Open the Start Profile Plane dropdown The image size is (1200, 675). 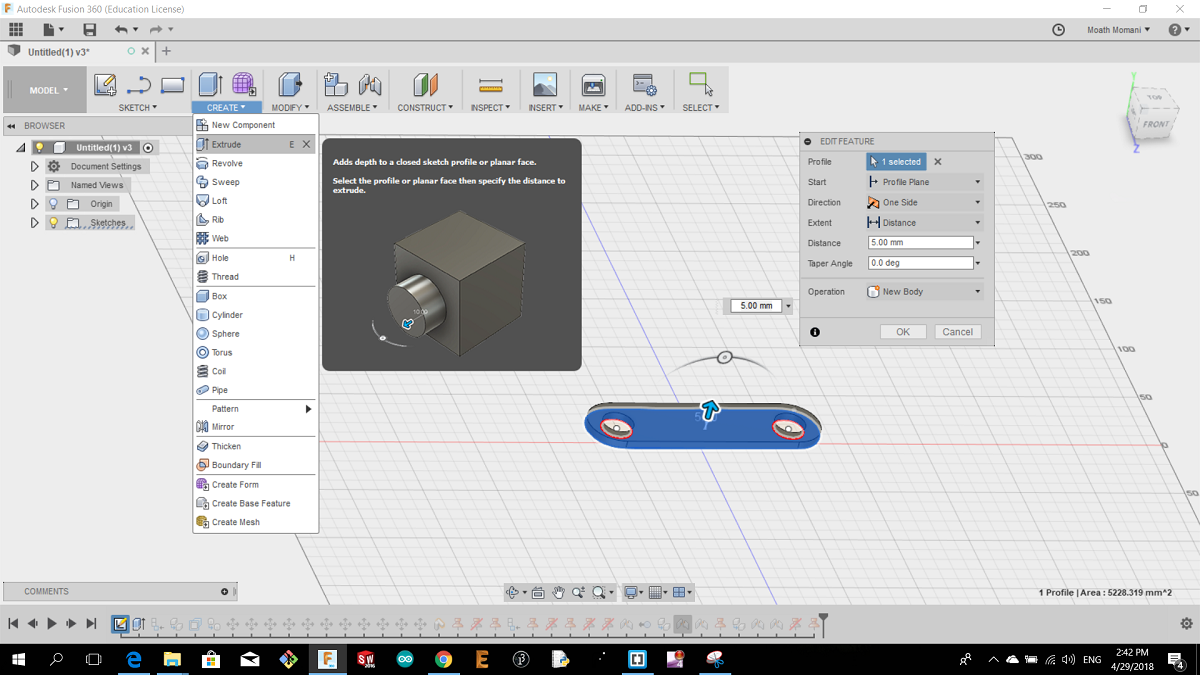click(925, 182)
